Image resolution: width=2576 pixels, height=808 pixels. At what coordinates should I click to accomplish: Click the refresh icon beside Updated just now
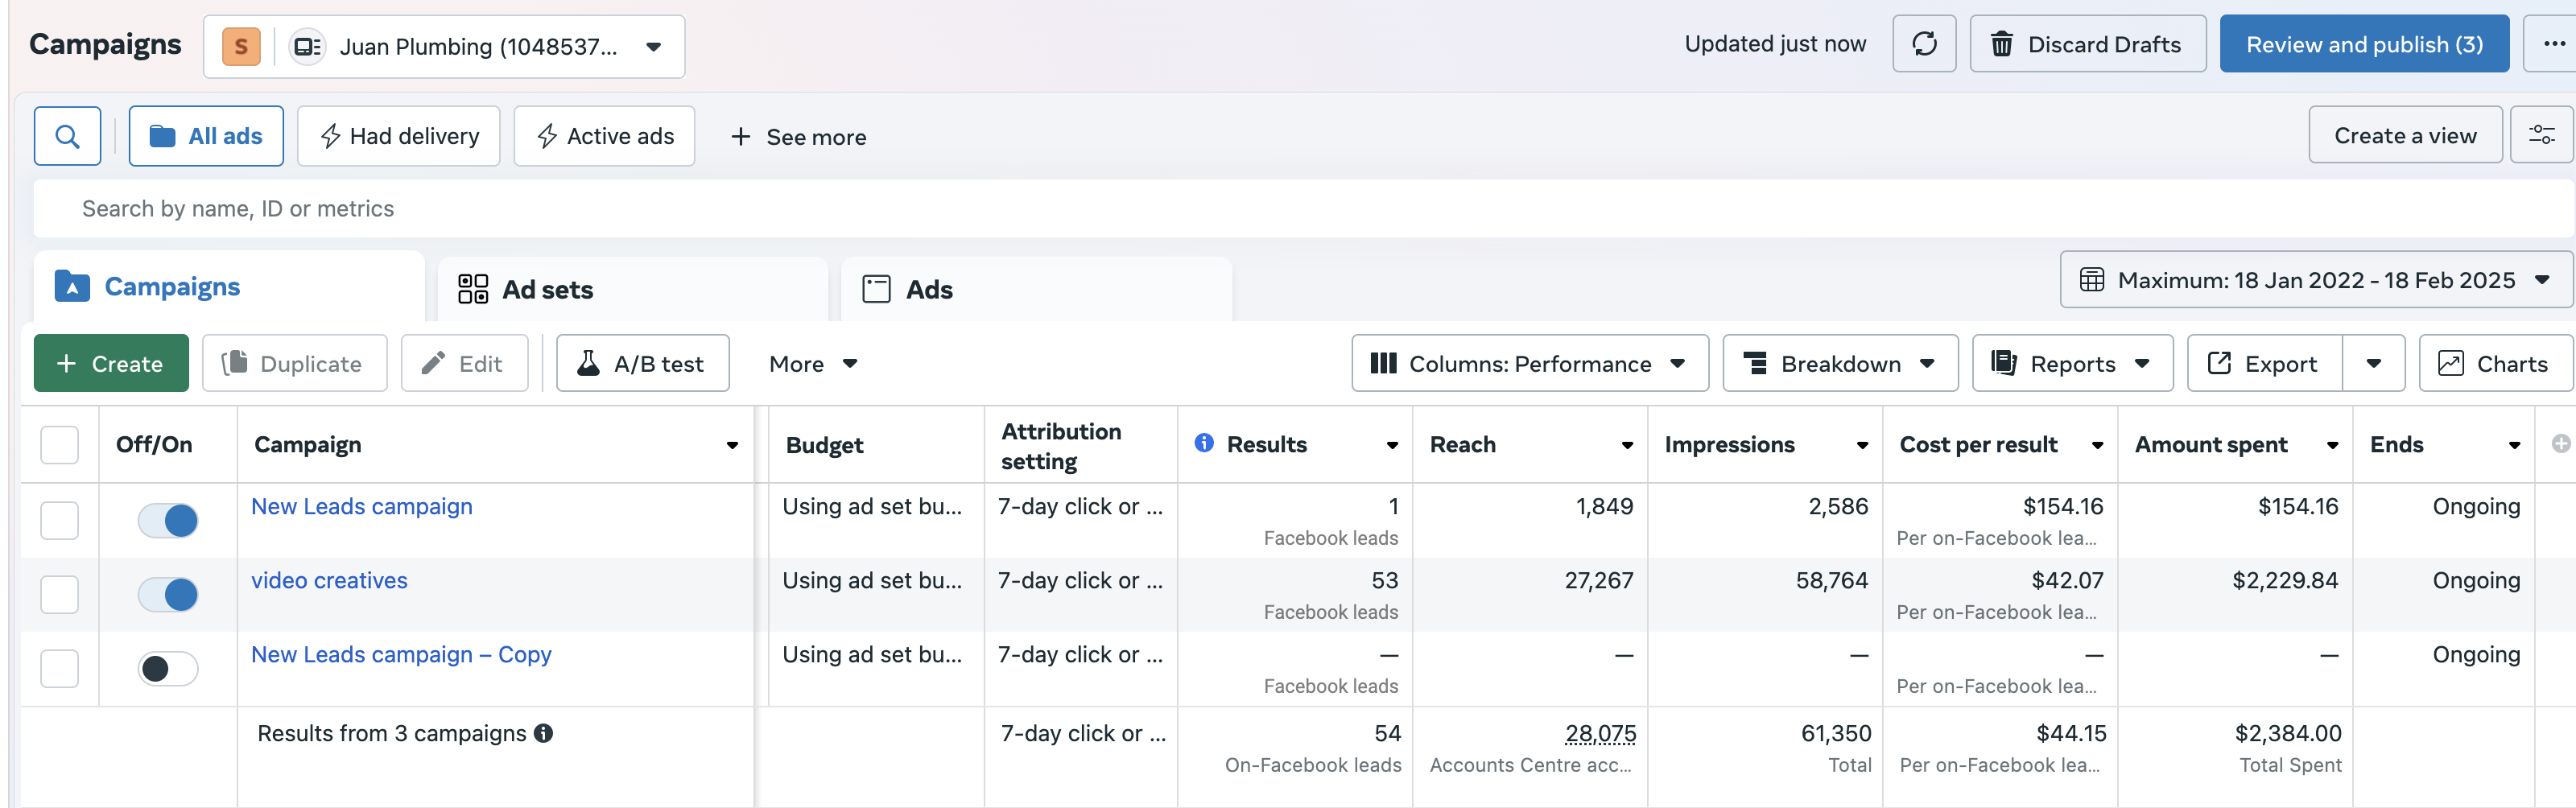coord(1923,44)
